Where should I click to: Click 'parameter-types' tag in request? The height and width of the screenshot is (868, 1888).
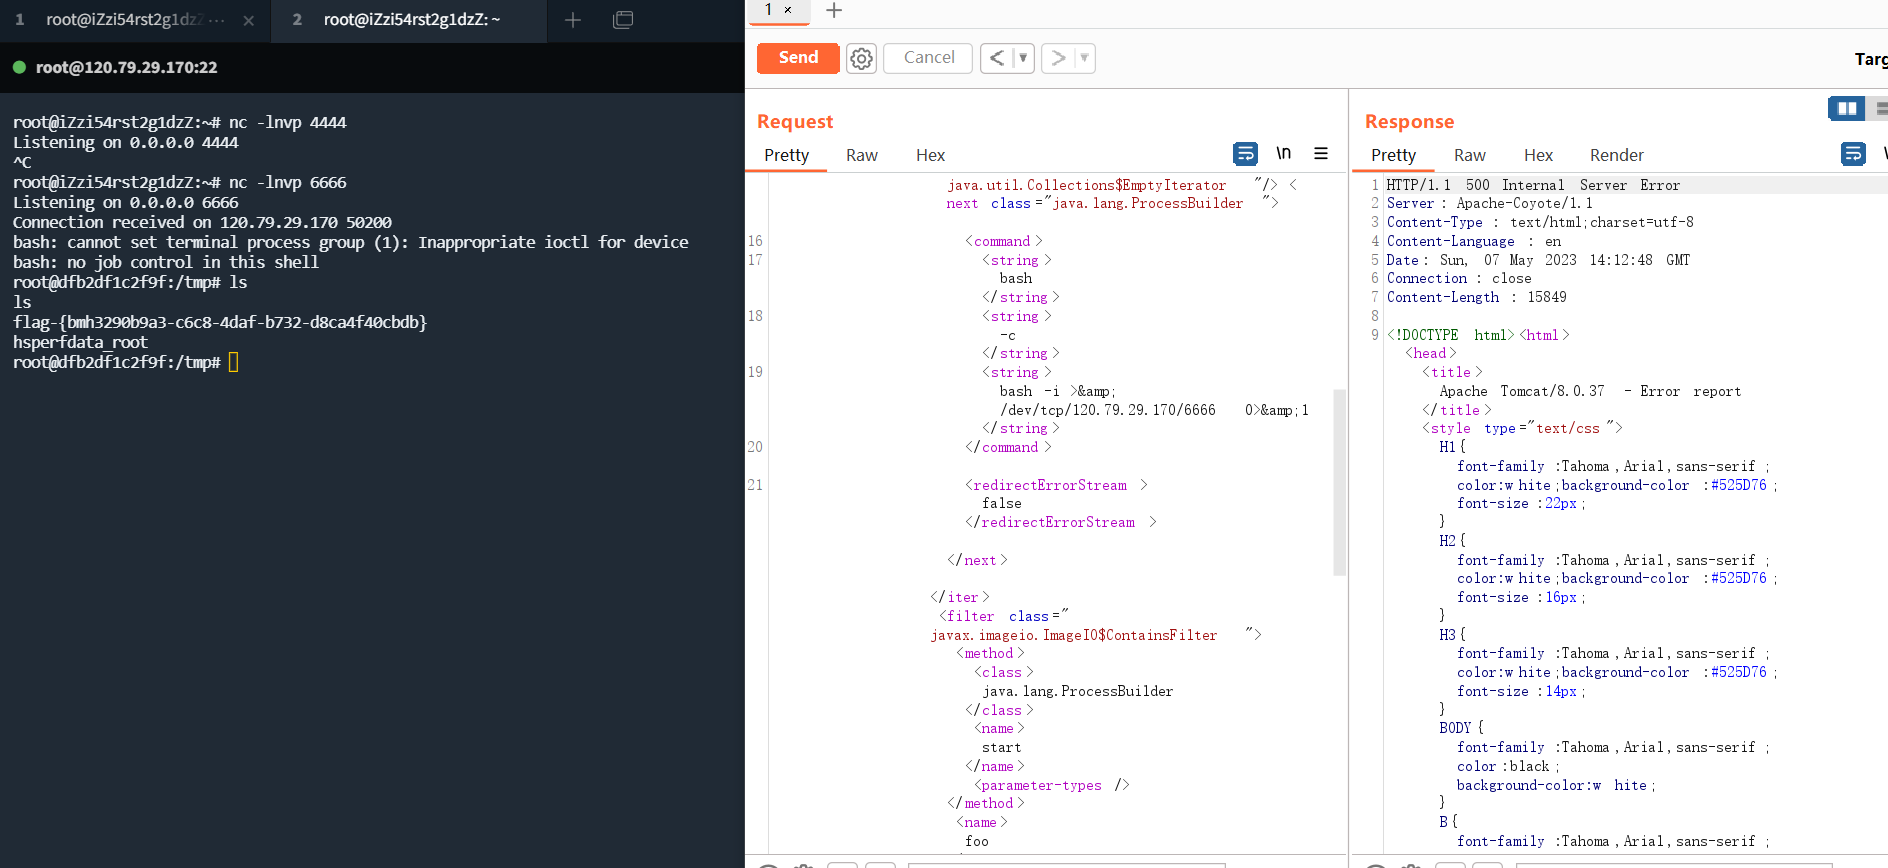(x=1052, y=785)
